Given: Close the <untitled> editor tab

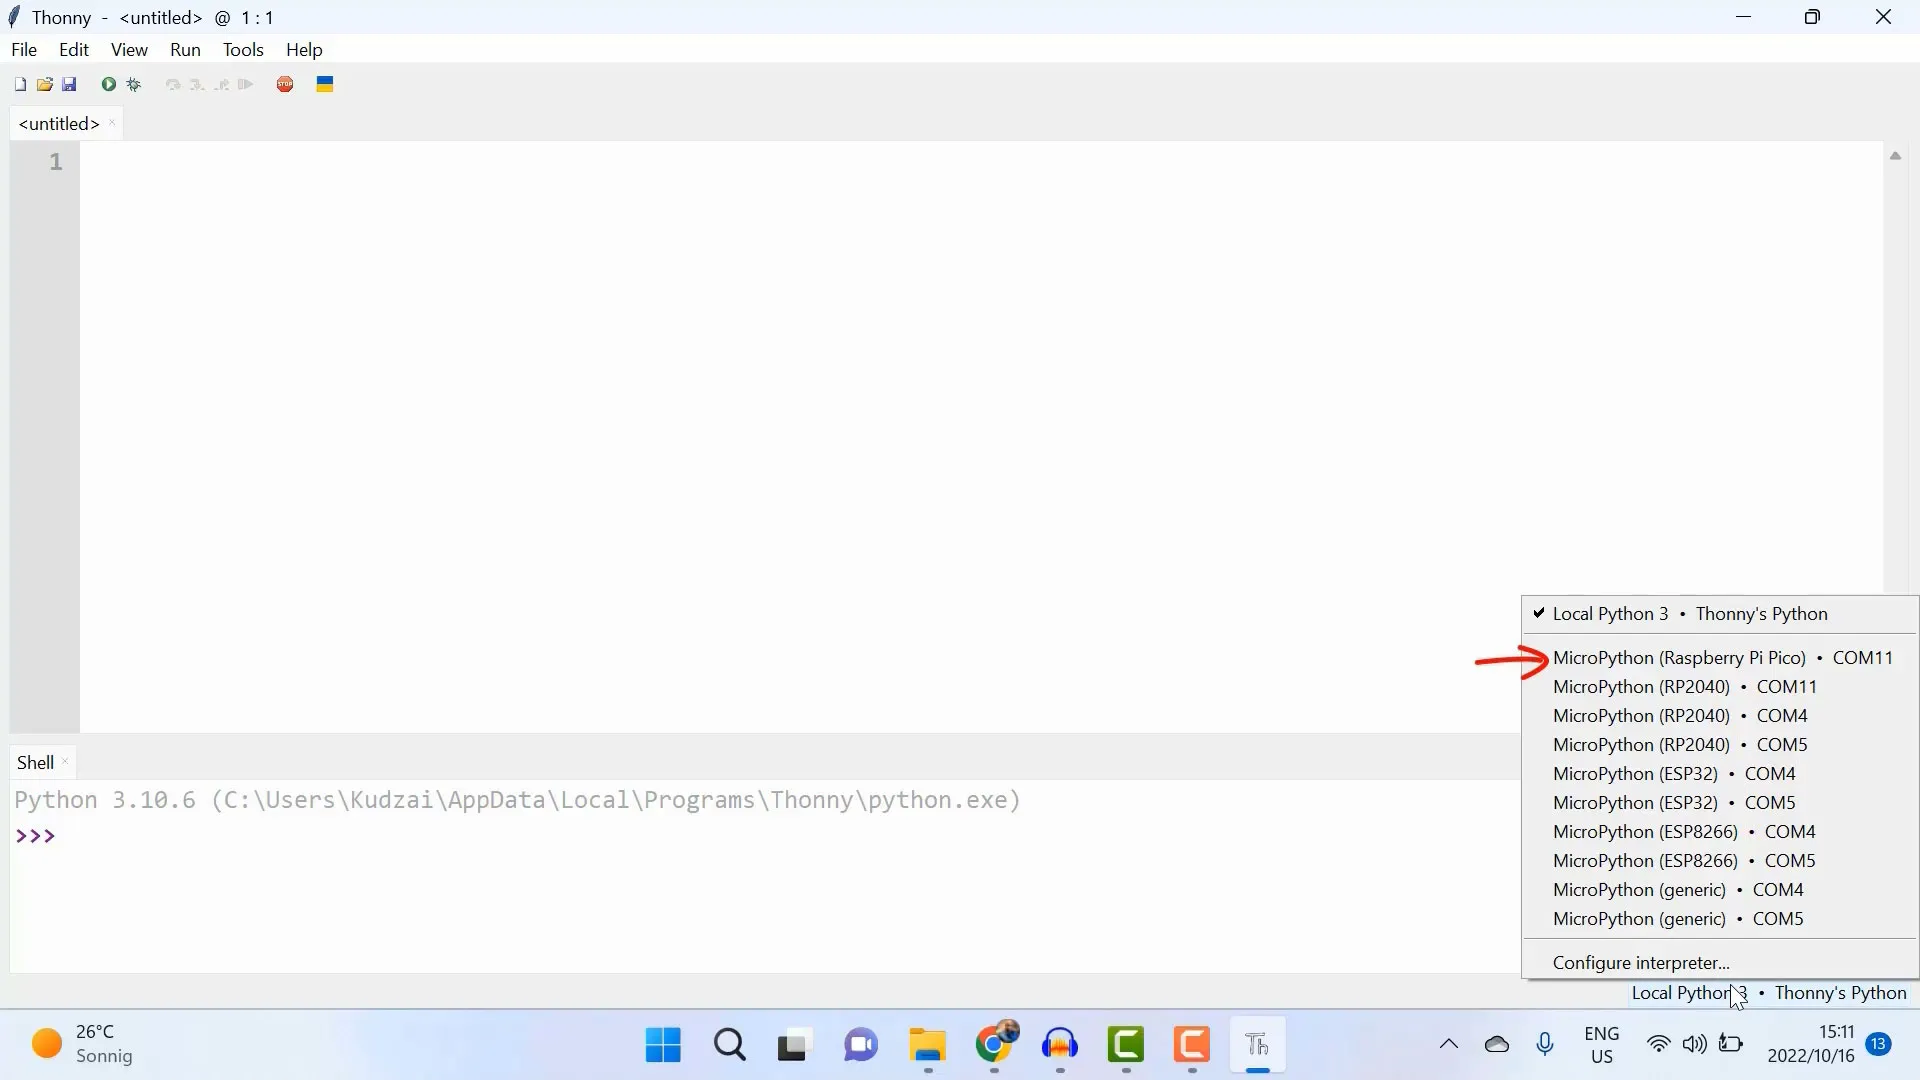Looking at the screenshot, I should coord(112,124).
